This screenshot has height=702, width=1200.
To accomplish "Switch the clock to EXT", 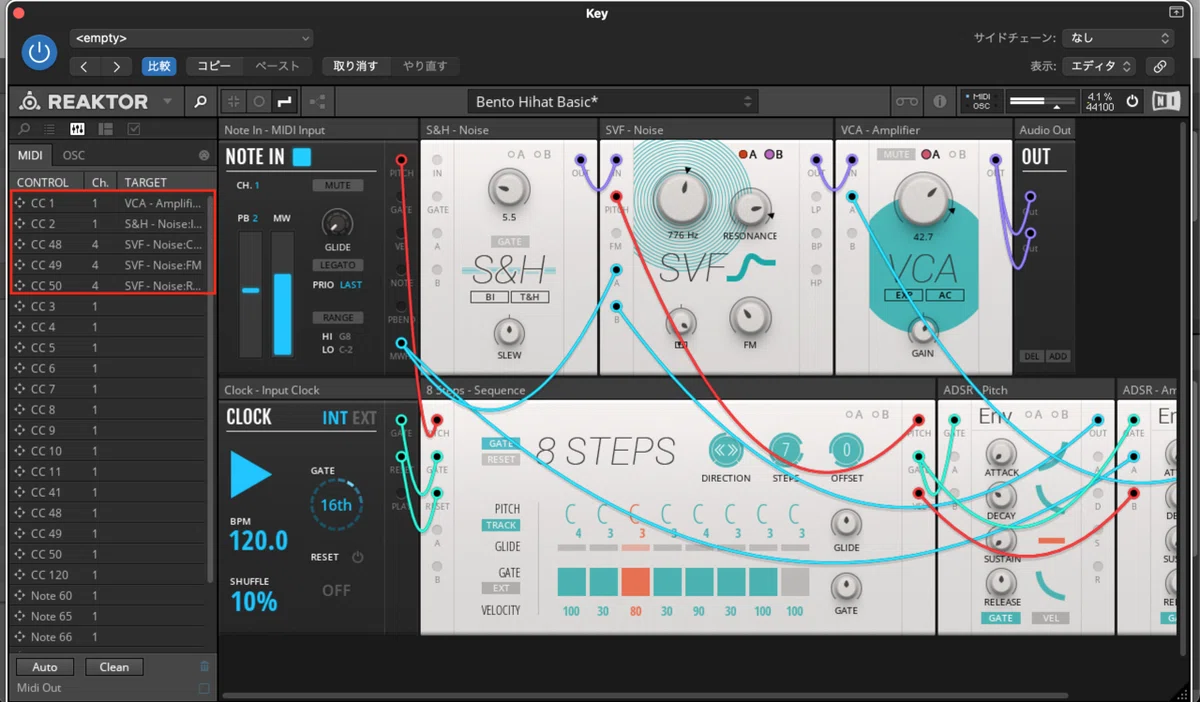I will [365, 418].
